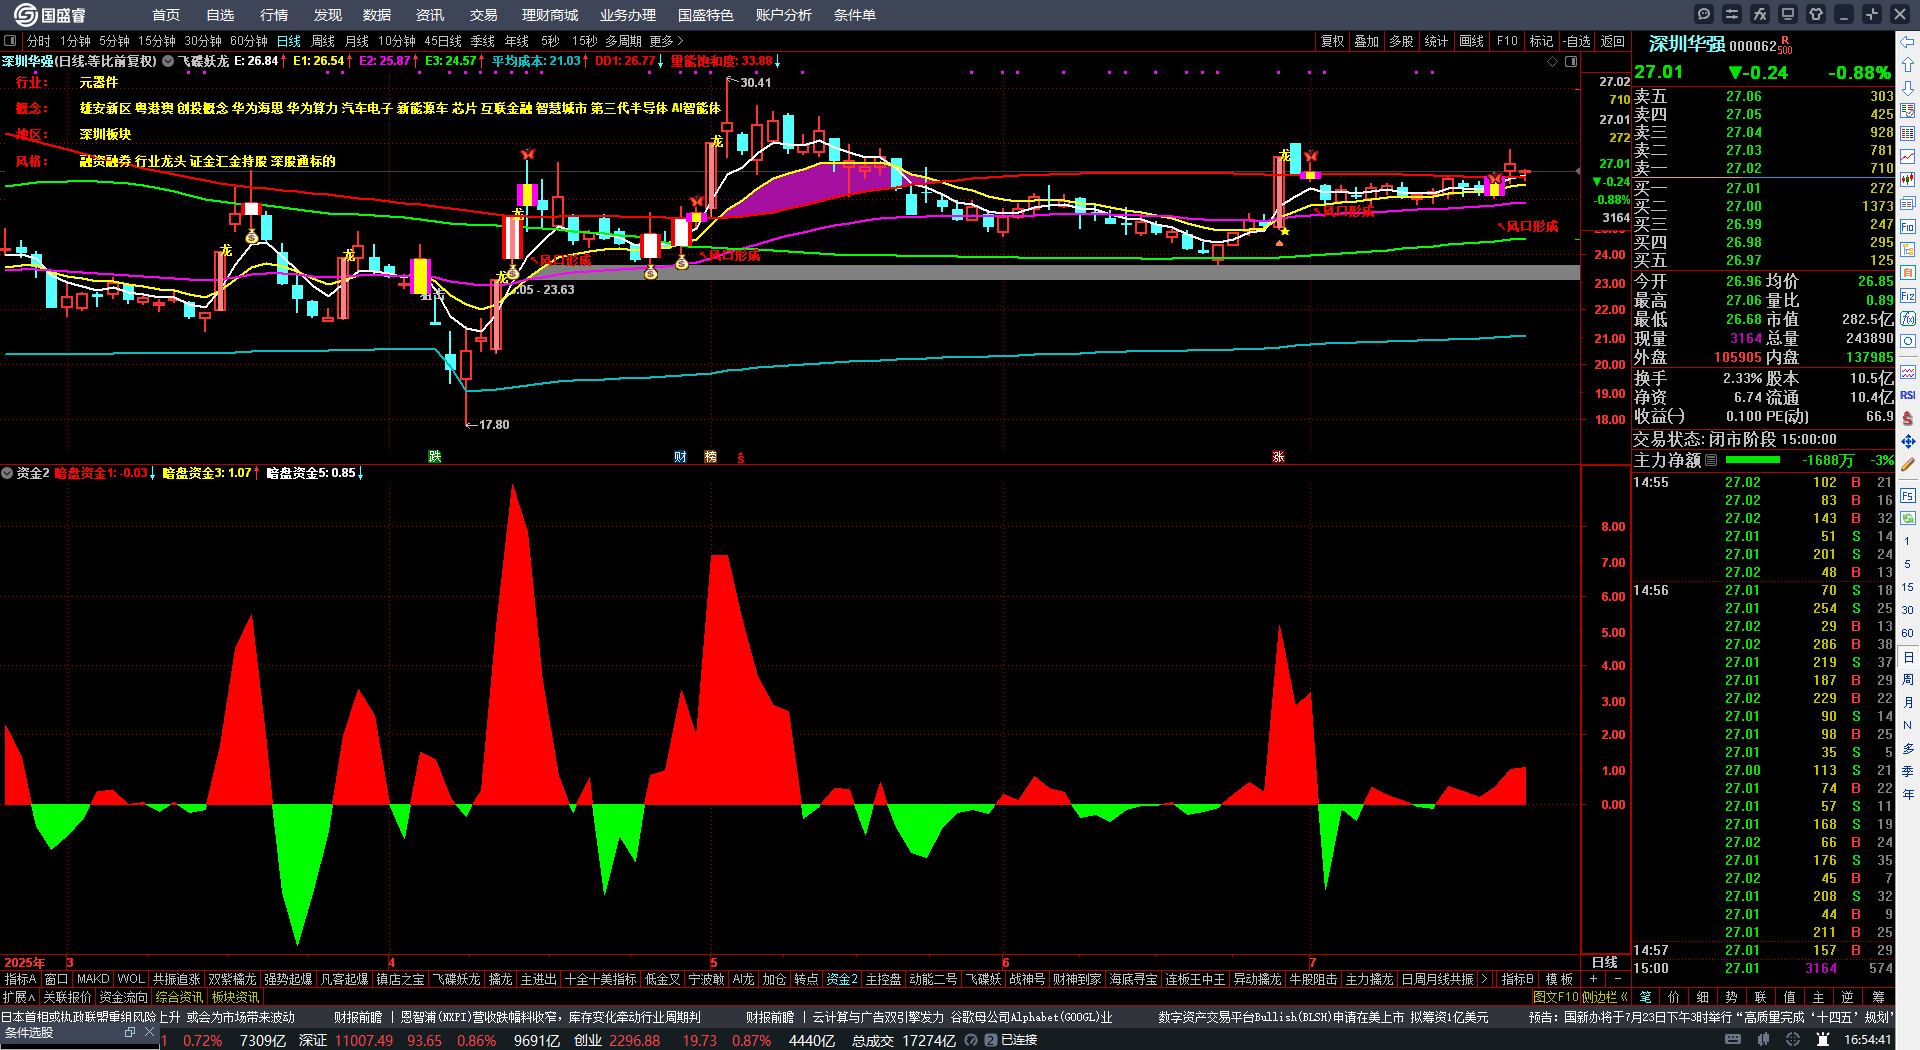Click the crosshair target icon in status bar
Image resolution: width=1920 pixels, height=1050 pixels.
(1793, 1040)
